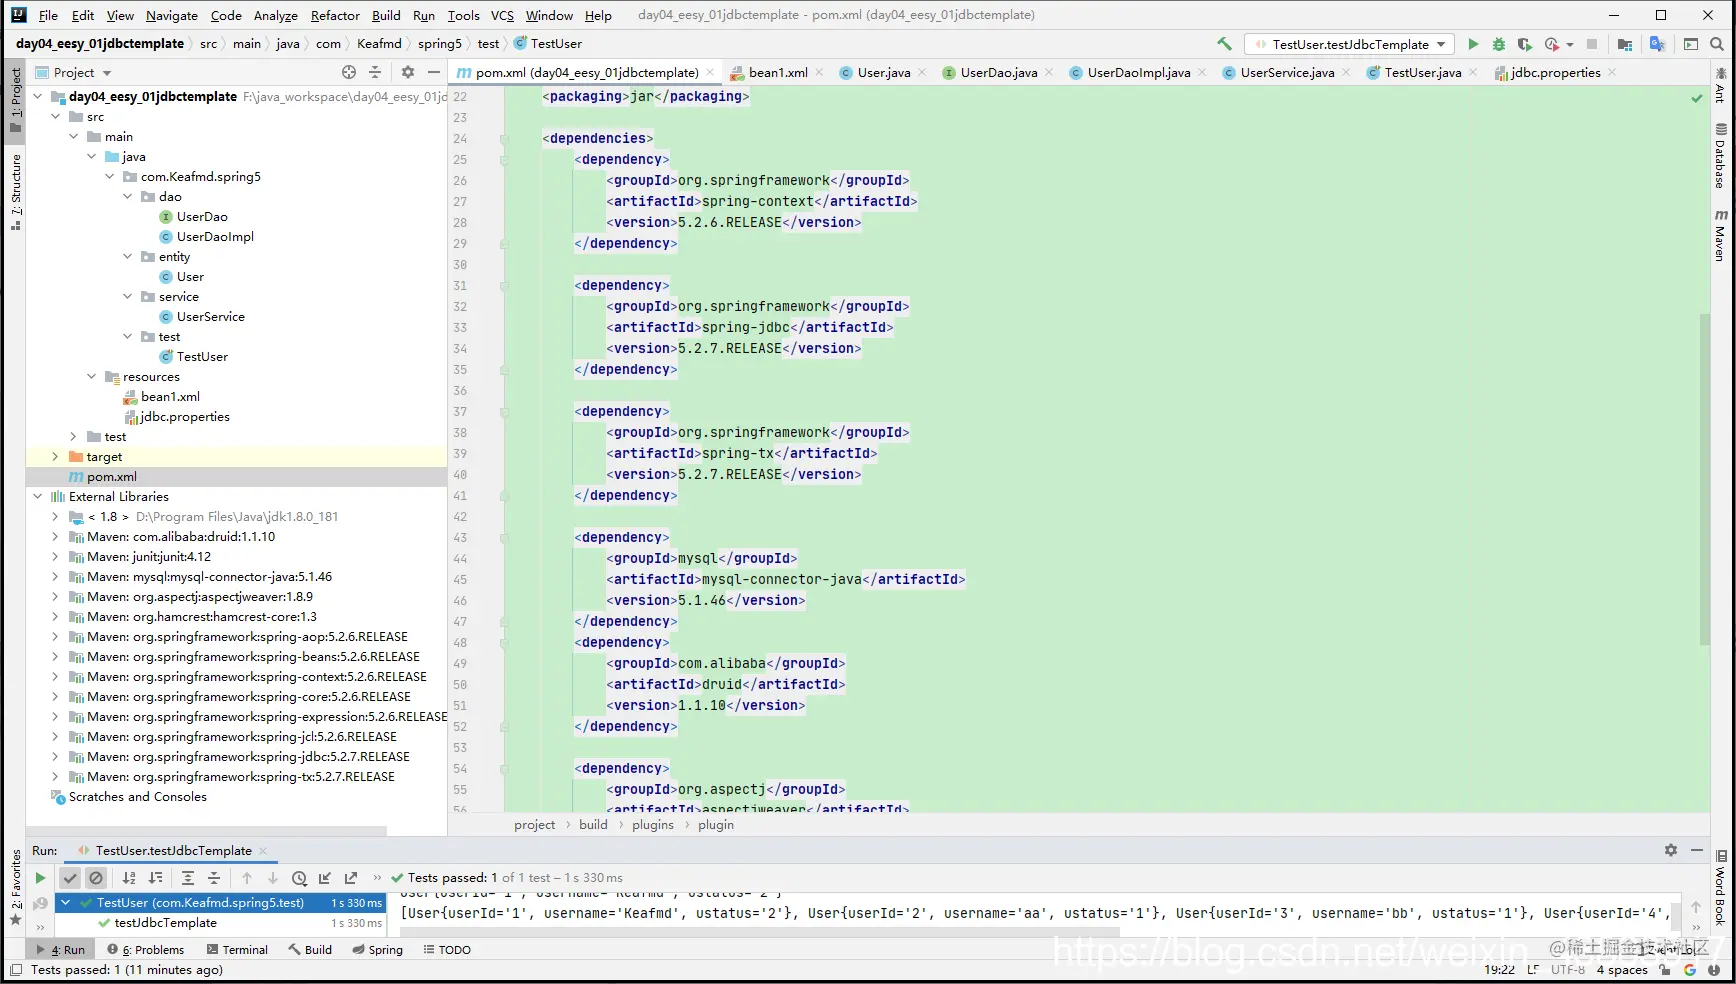Open the Terminal tool window
Image resolution: width=1736 pixels, height=984 pixels.
pyautogui.click(x=237, y=950)
